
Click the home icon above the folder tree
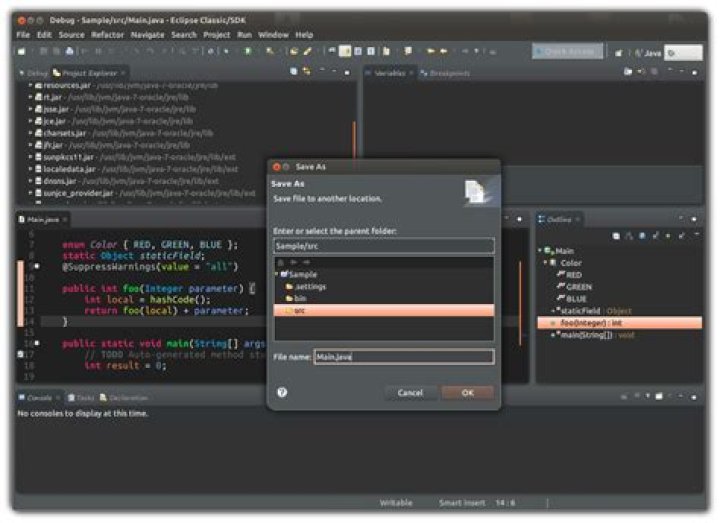coord(281,262)
